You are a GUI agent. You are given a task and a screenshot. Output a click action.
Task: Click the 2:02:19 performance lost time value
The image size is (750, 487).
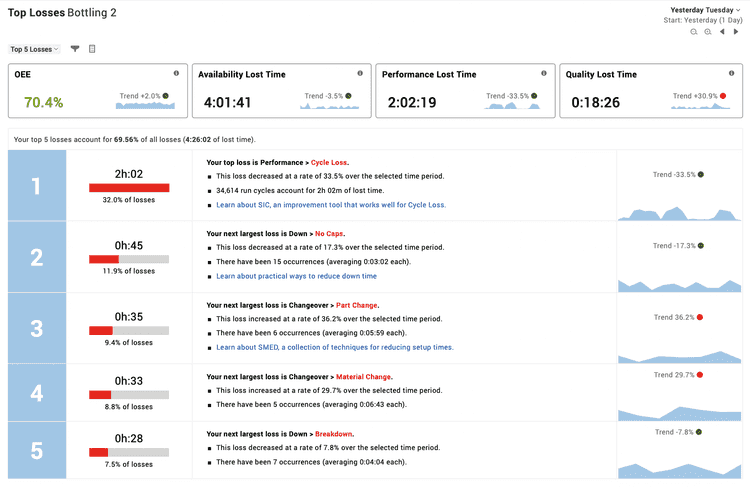point(412,102)
